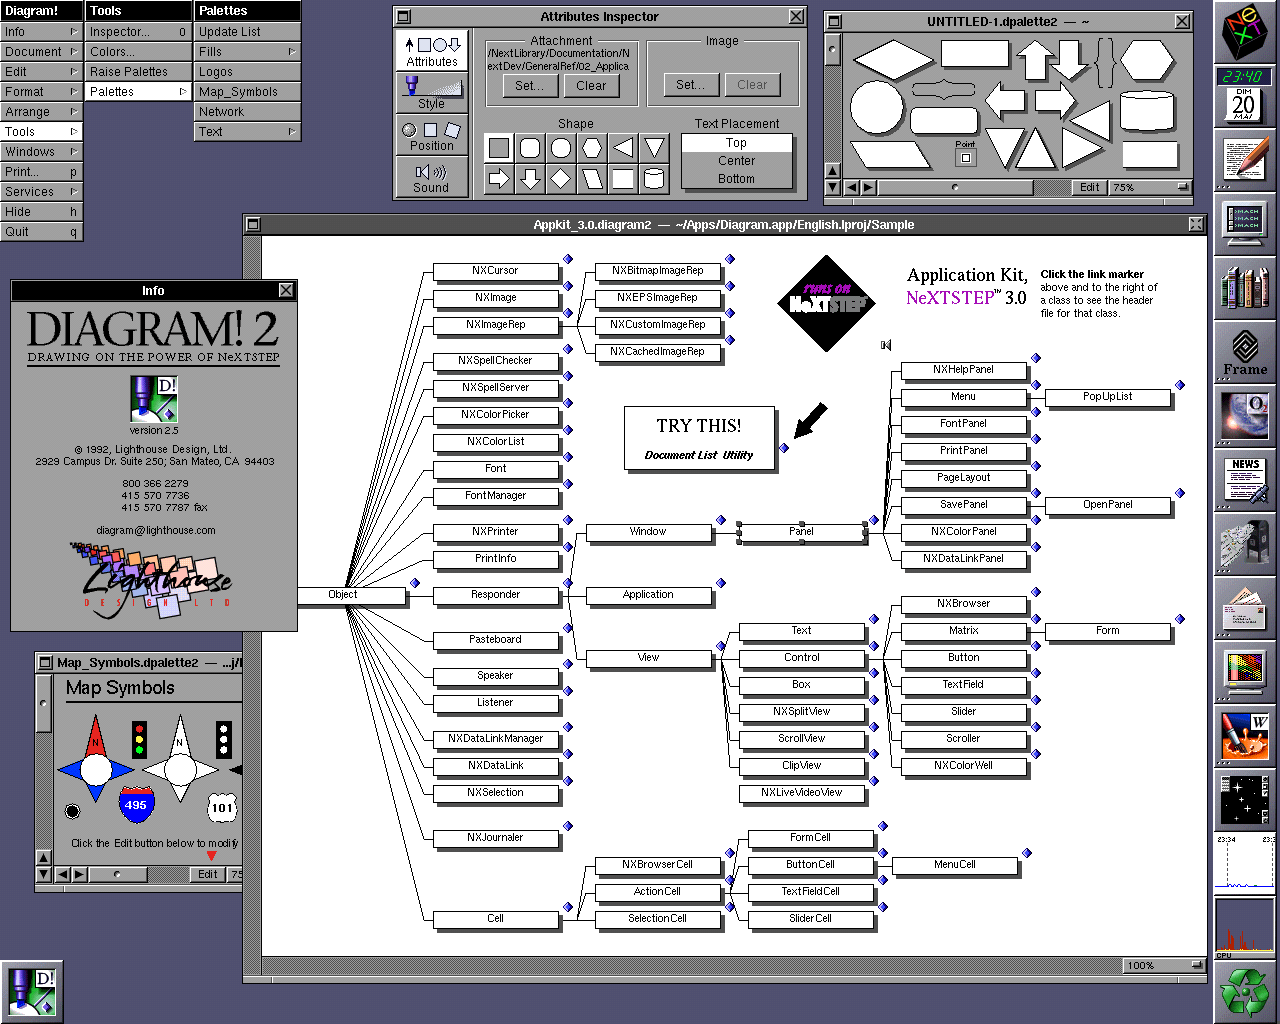Click the link marker beside PopUpList box
Image resolution: width=1280 pixels, height=1024 pixels.
pyautogui.click(x=1180, y=385)
